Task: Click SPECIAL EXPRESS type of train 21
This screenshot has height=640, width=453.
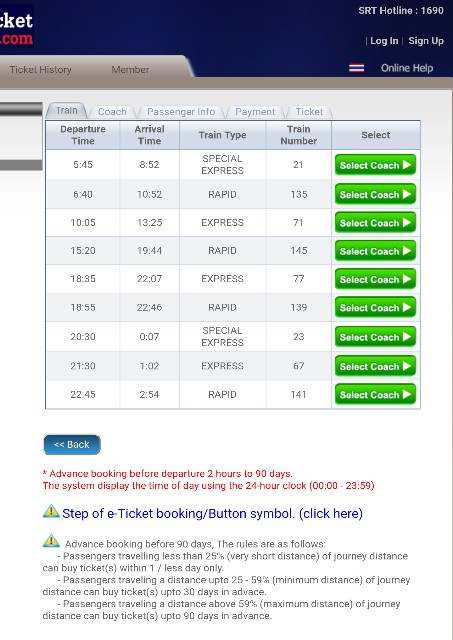Action: tap(222, 164)
